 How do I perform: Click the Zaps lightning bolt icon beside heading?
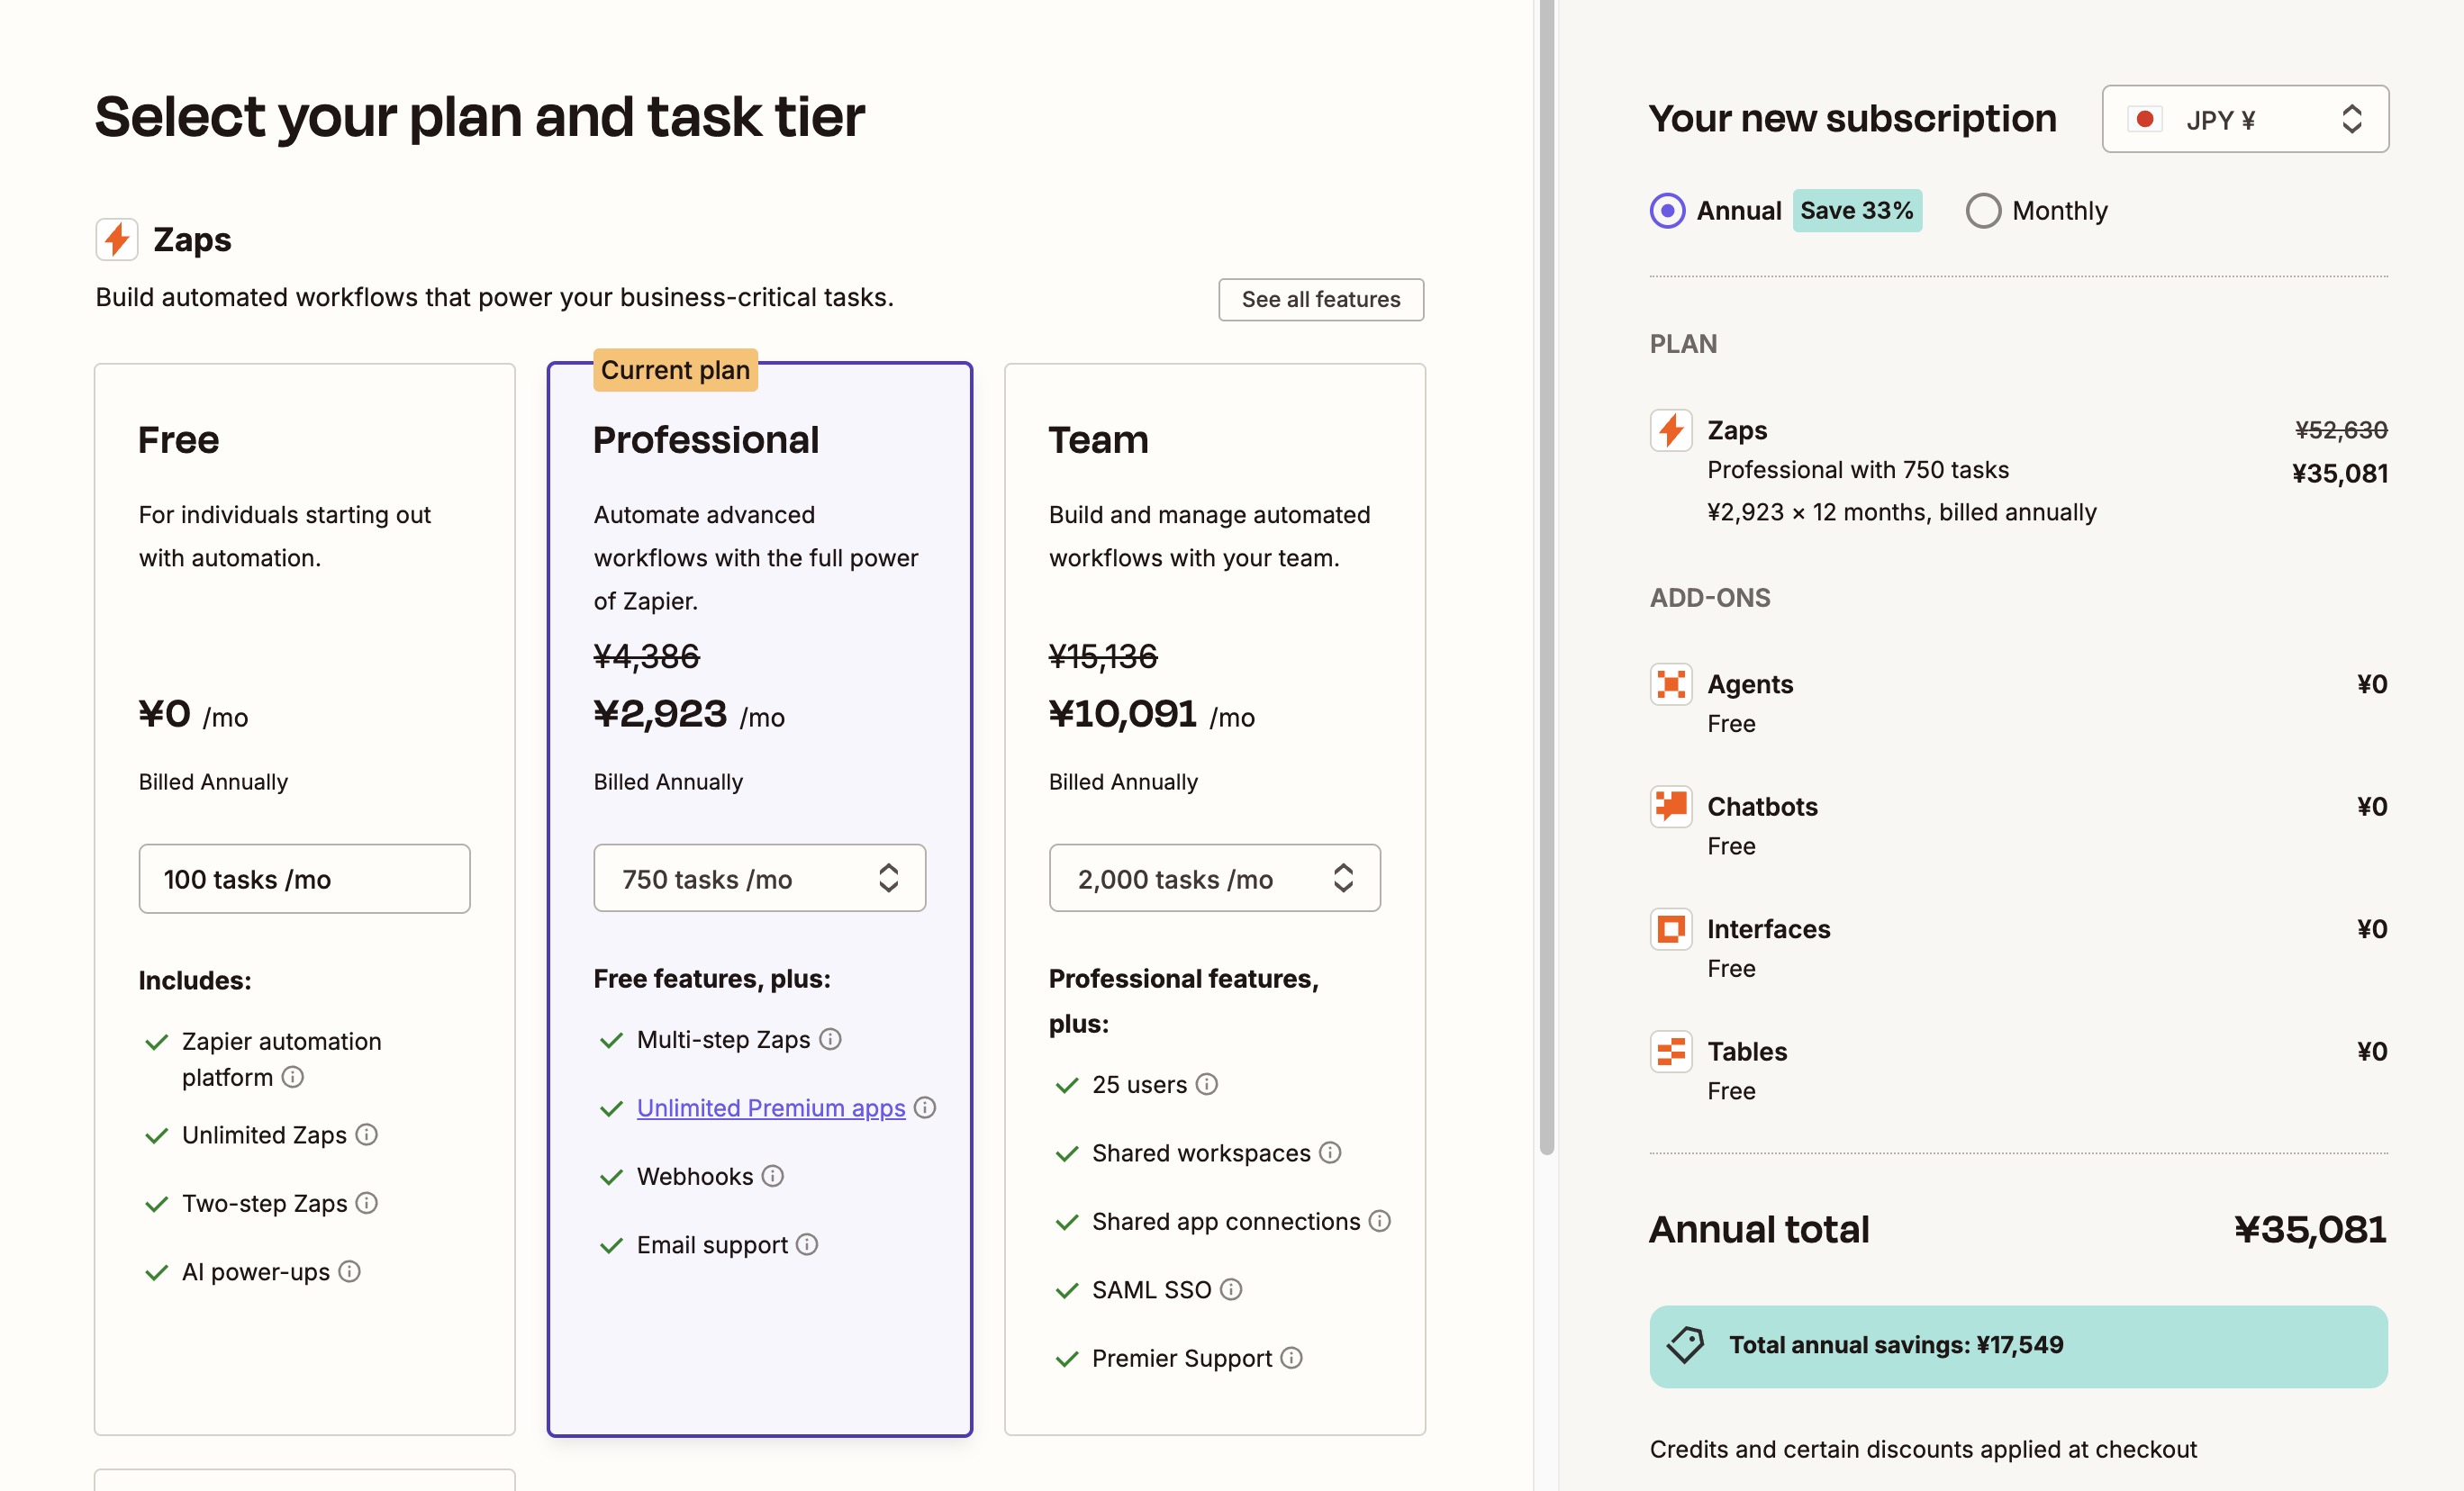coord(117,240)
